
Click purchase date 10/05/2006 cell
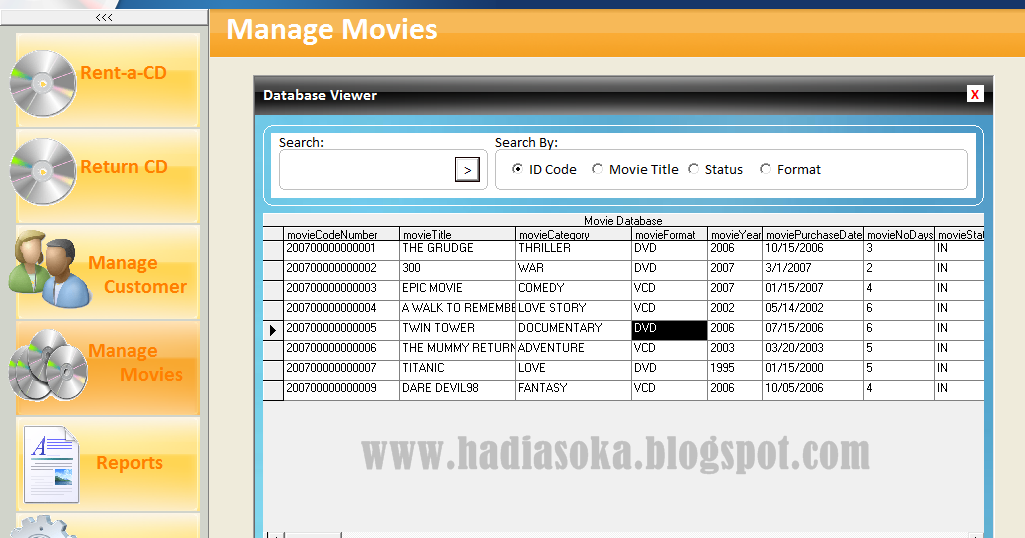point(813,390)
